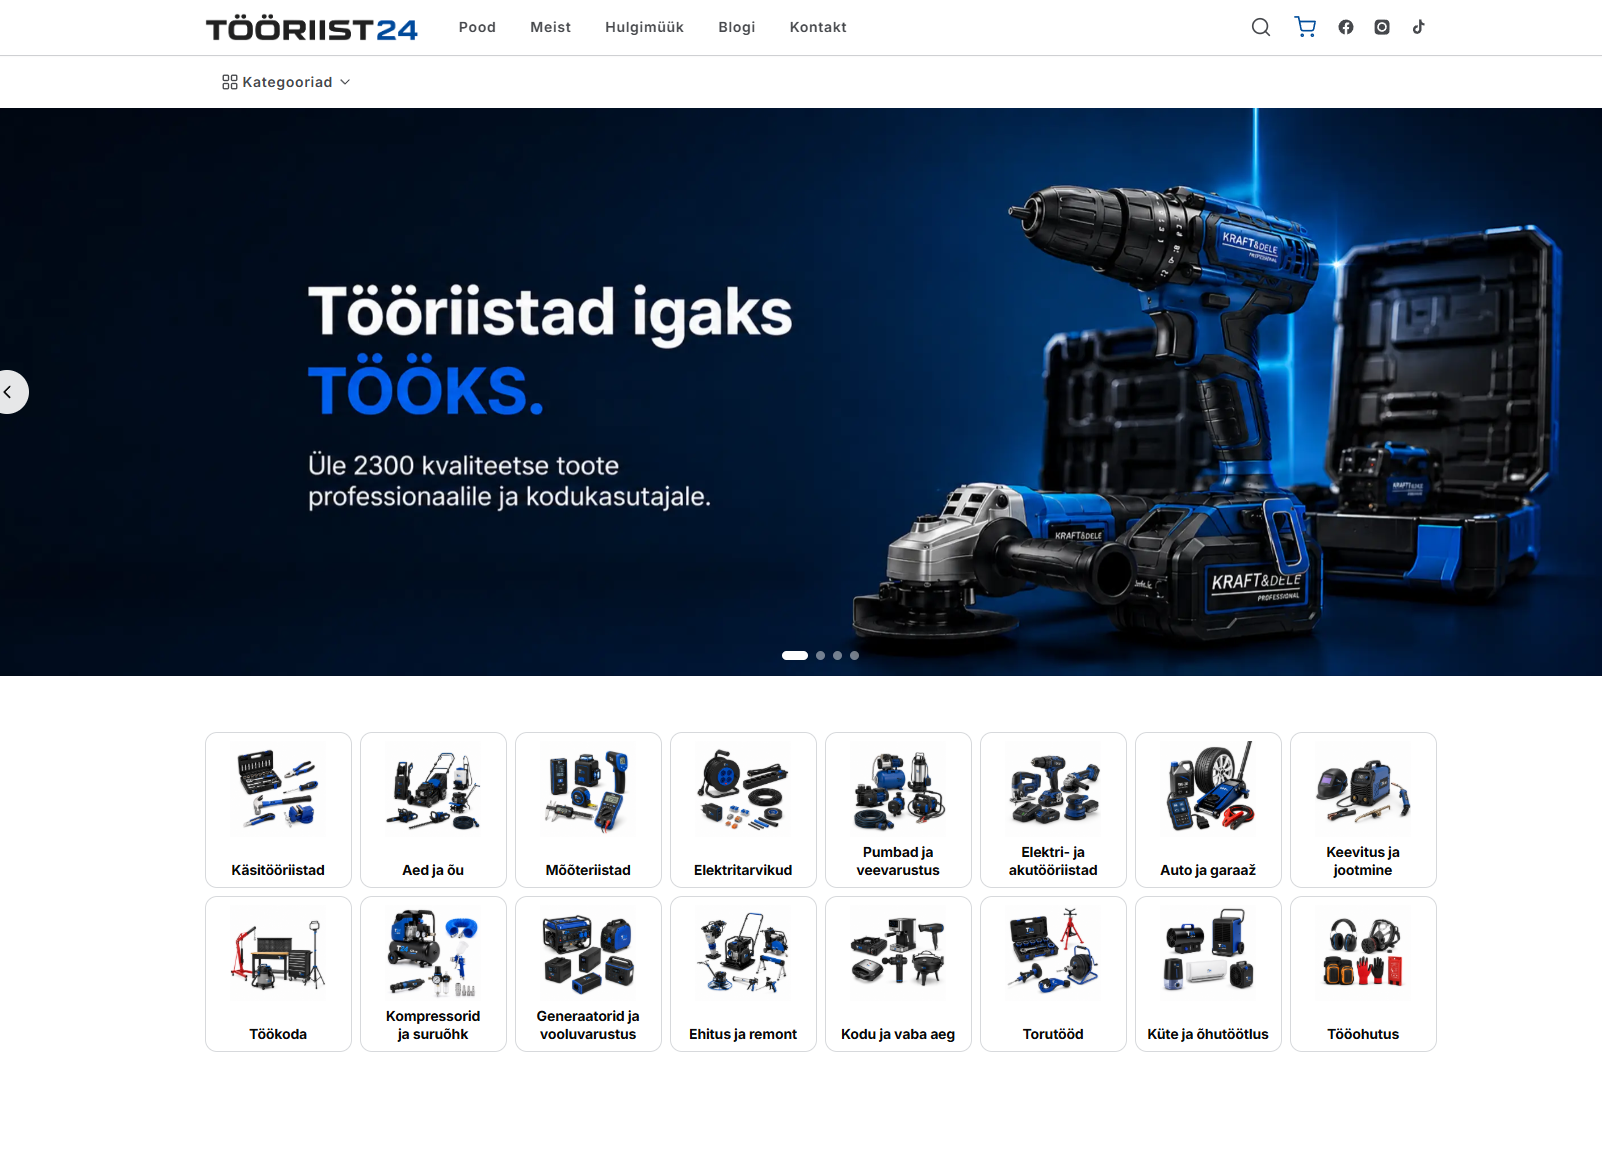
Task: Open Elektritarvikud category card
Action: 743,810
